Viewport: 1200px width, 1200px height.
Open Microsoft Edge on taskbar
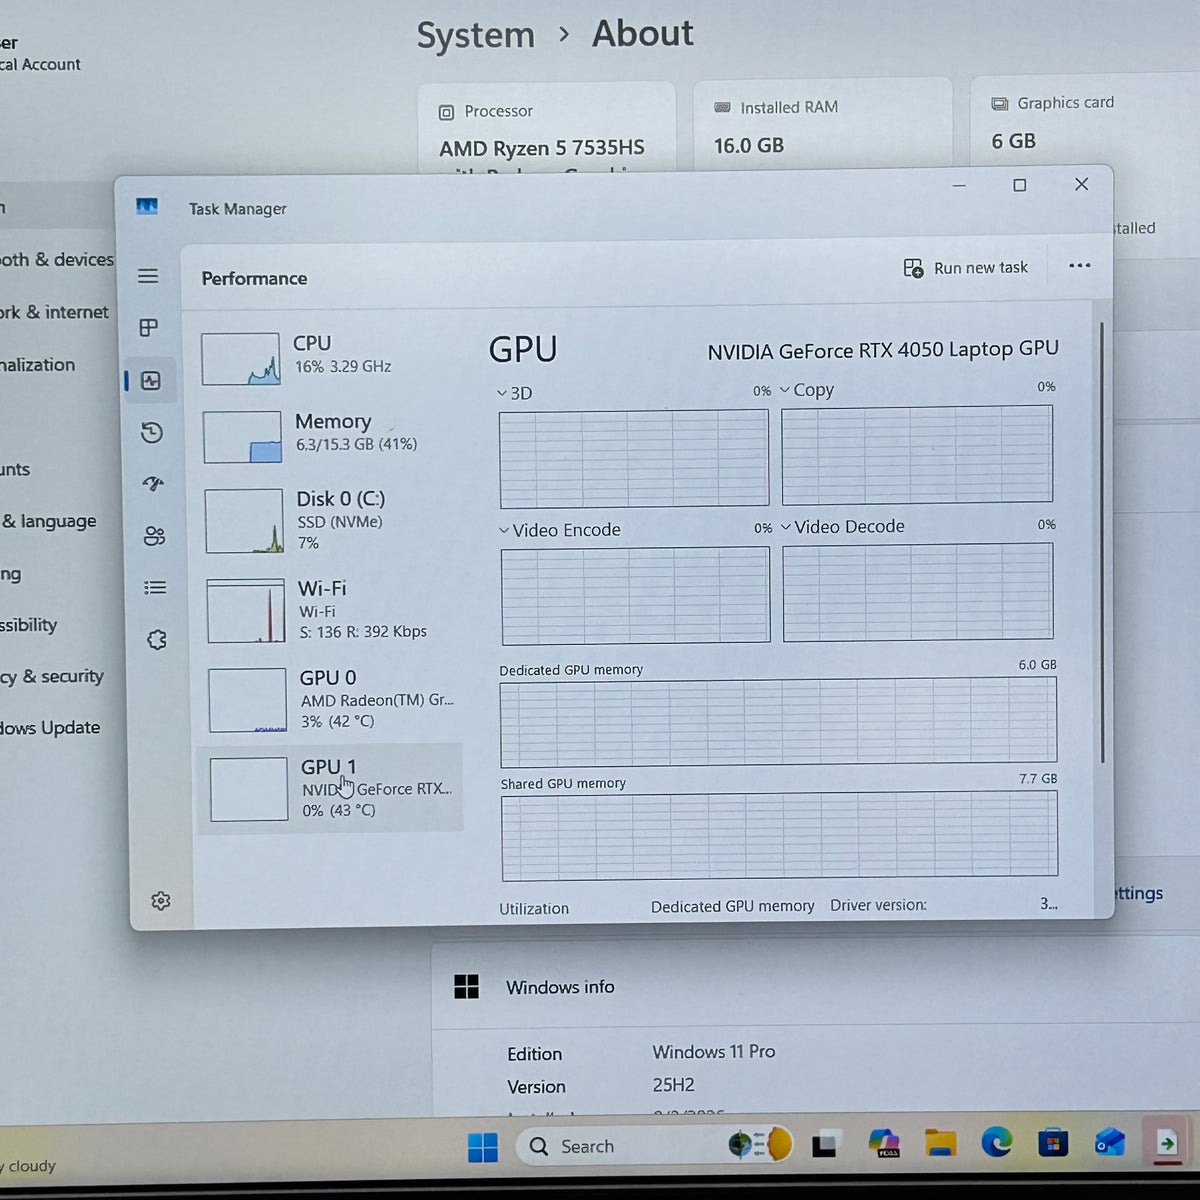996,1141
